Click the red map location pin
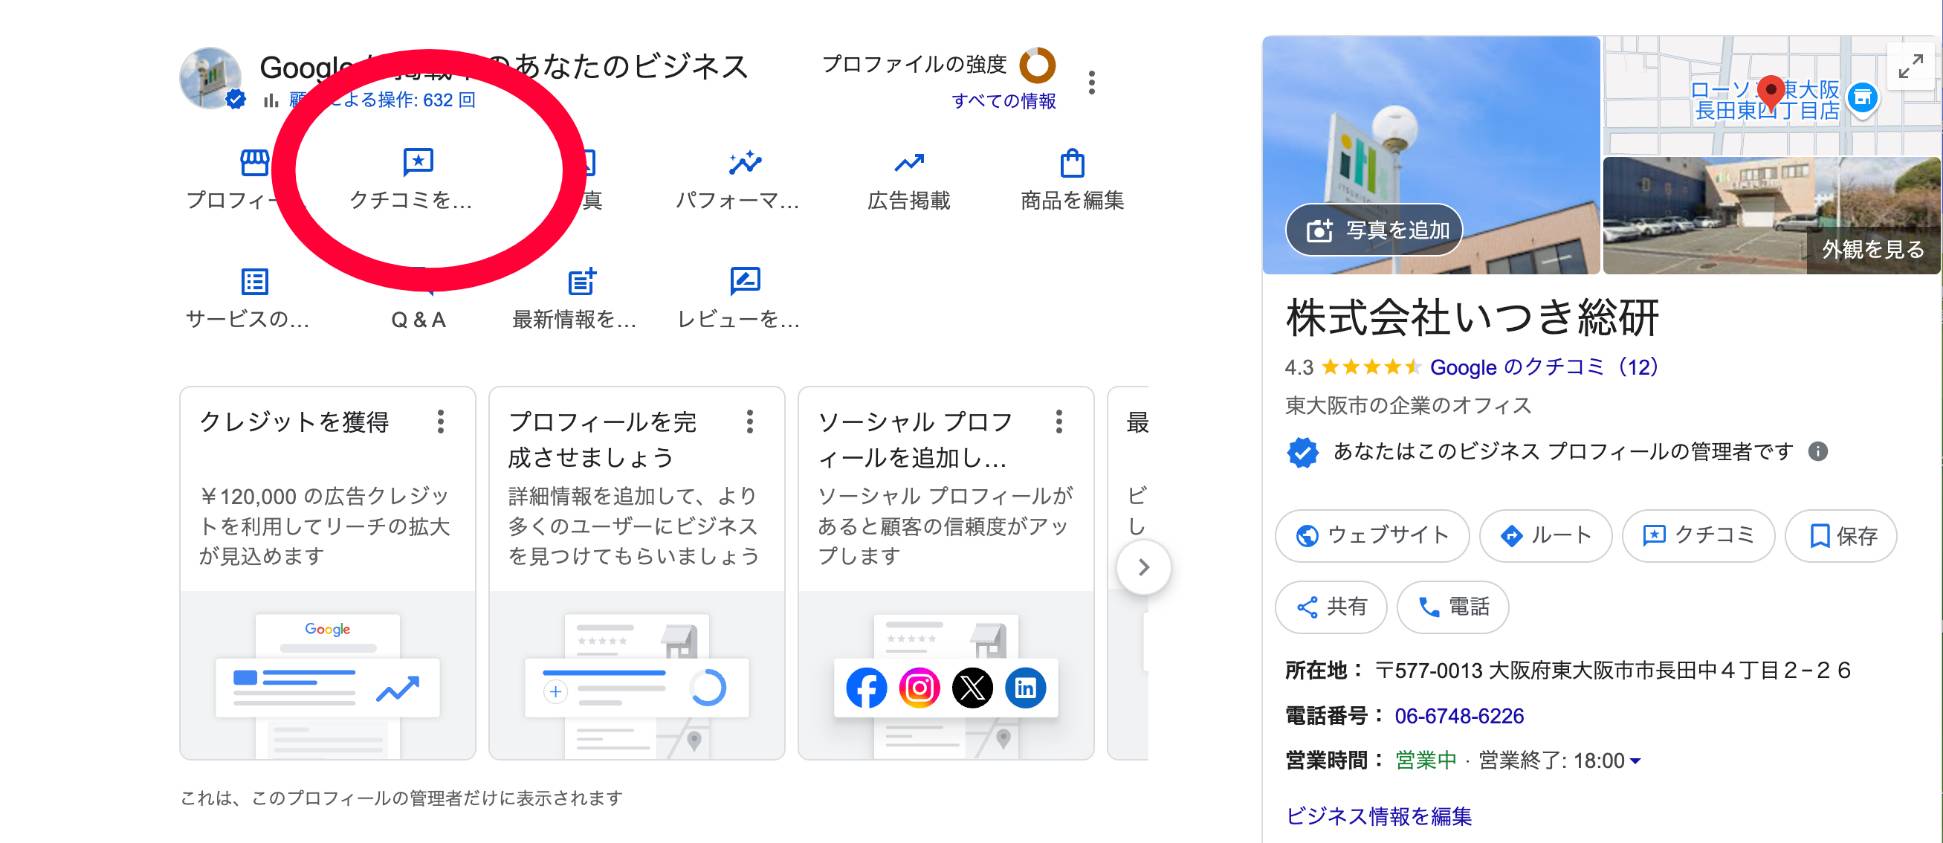Viewport: 1943px width, 843px height. 1771,93
